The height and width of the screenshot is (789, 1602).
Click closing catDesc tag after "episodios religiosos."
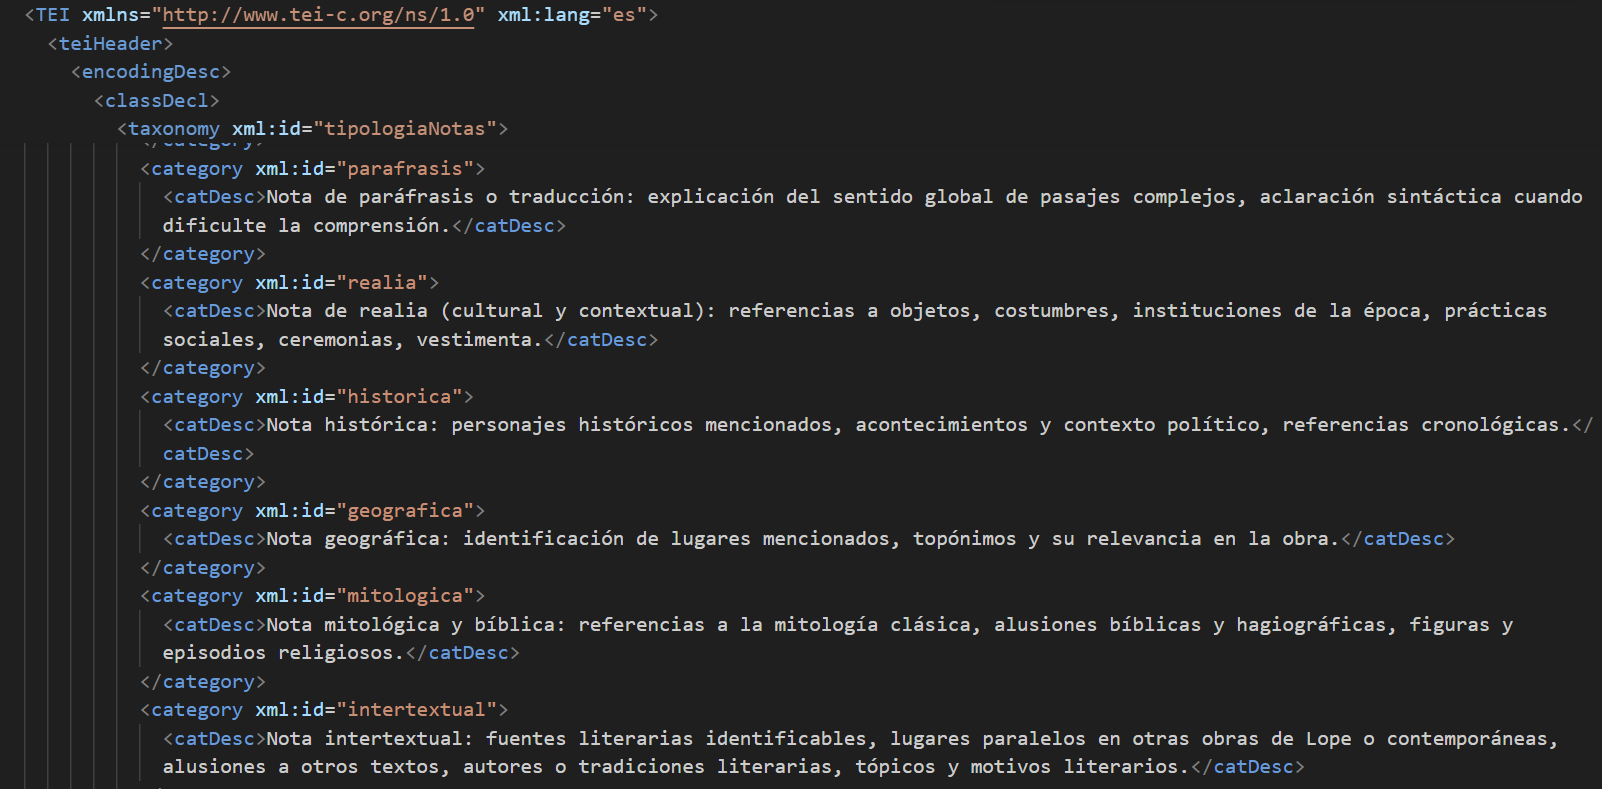[463, 653]
